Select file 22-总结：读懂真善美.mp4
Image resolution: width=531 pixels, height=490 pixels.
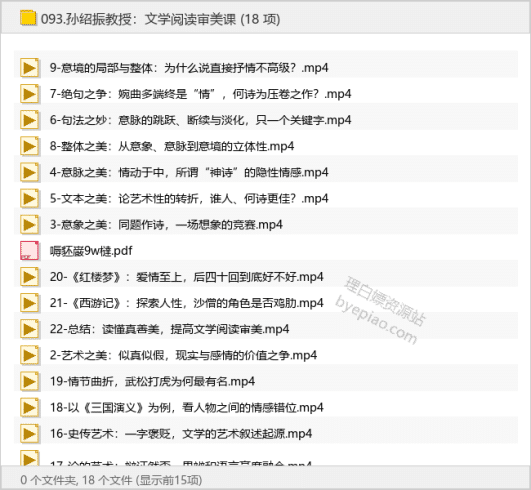169,329
